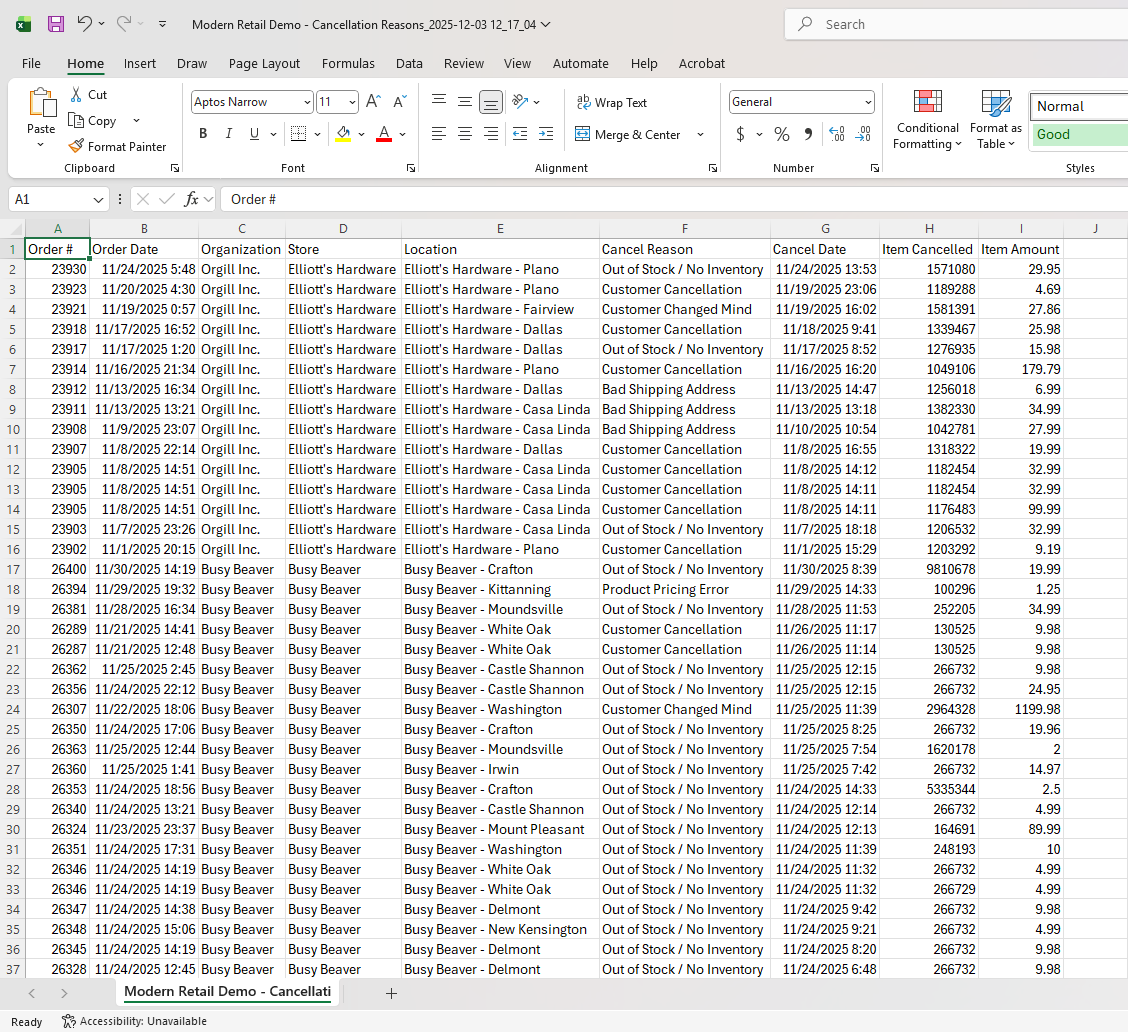Image resolution: width=1128 pixels, height=1032 pixels.
Task: Open Conditional Formatting menu
Action: (x=927, y=119)
